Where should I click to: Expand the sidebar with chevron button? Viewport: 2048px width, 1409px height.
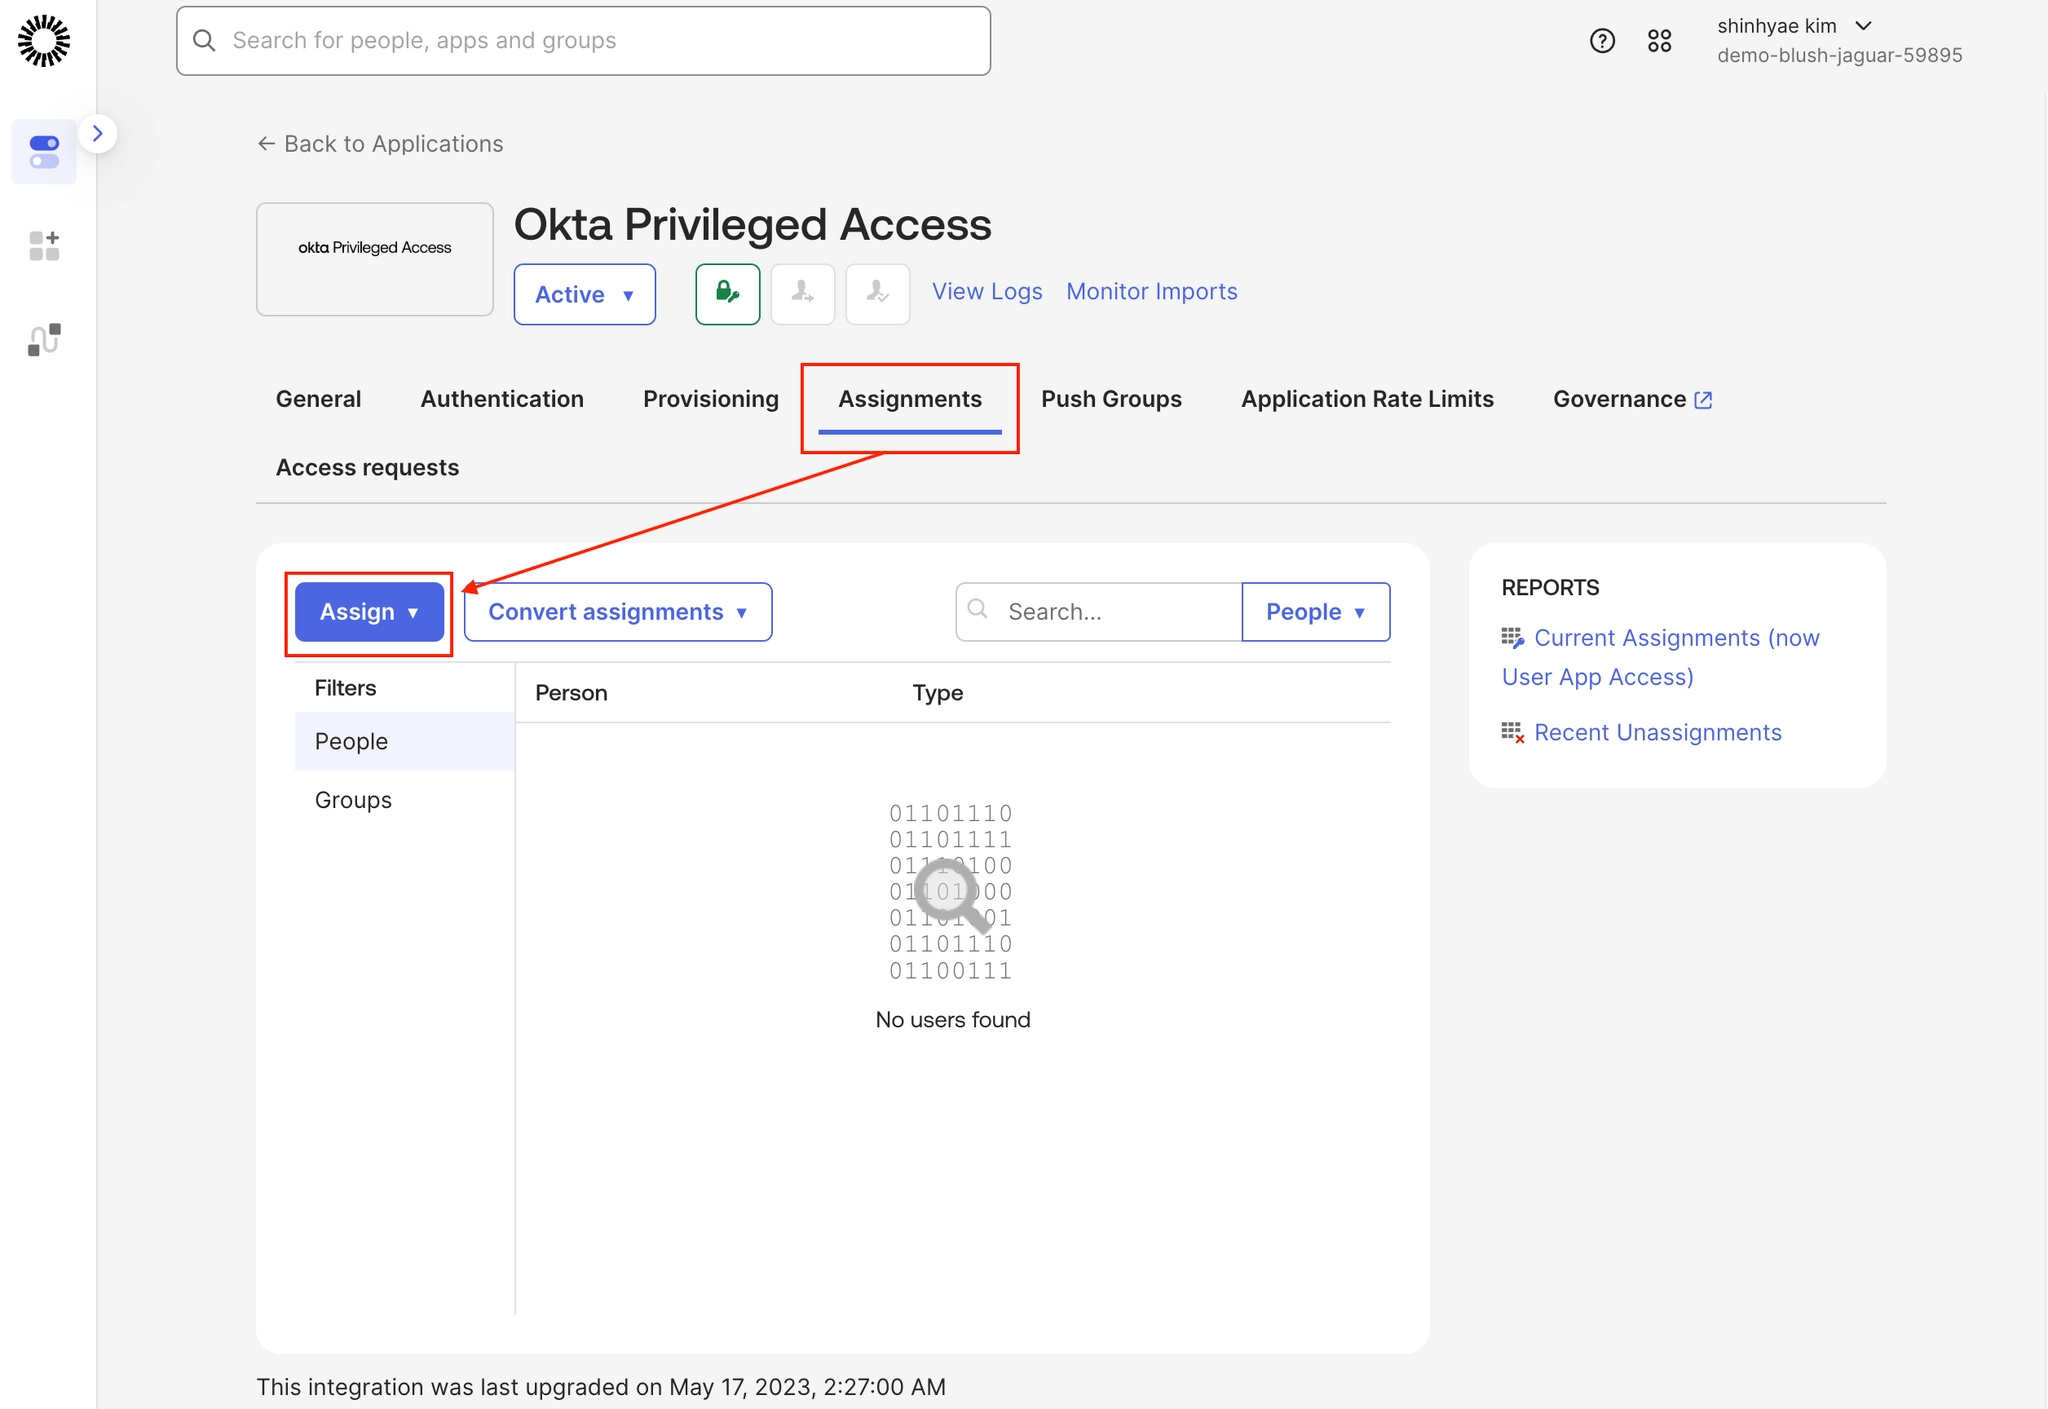[x=98, y=134]
